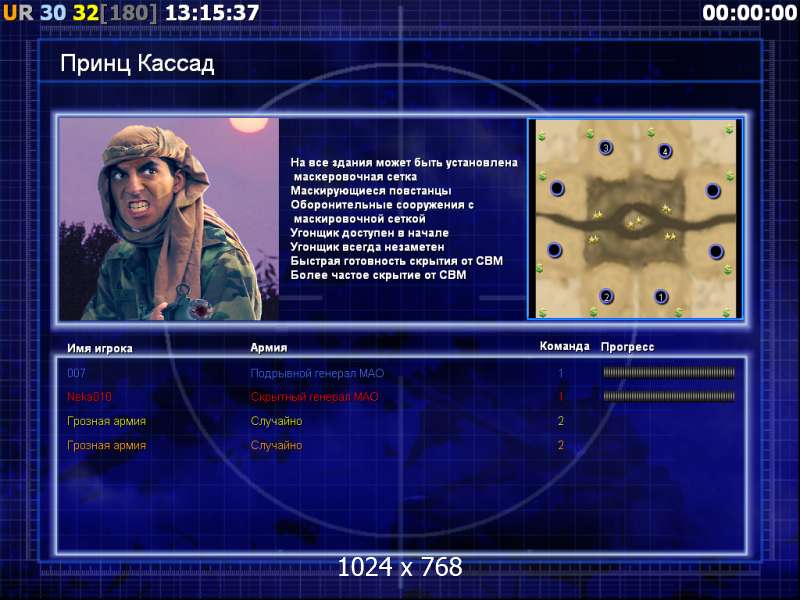This screenshot has width=800, height=600.
Task: Click the red Скрытный генерал МАО army entry
Action: [314, 396]
